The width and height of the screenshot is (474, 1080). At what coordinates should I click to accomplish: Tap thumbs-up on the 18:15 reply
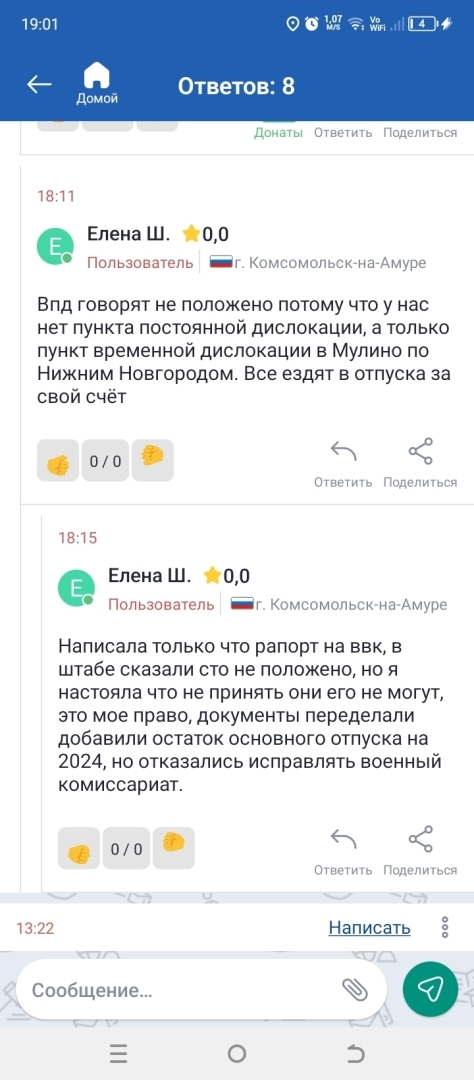(79, 848)
